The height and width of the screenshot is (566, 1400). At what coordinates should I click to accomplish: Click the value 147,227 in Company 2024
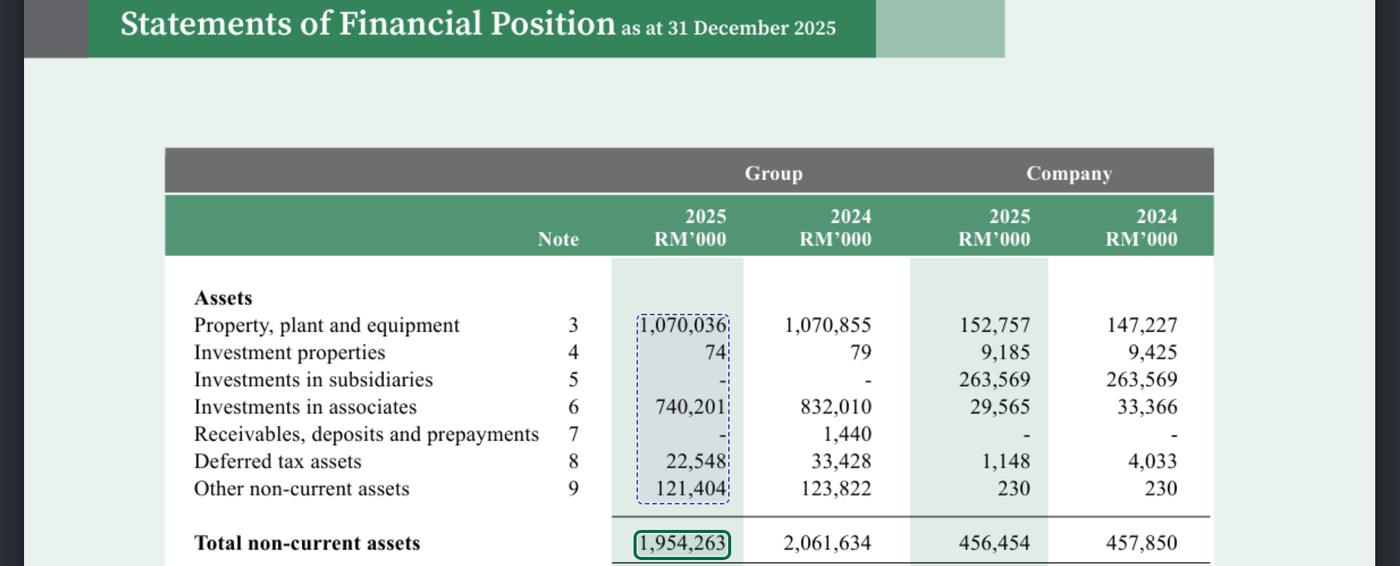(1141, 326)
